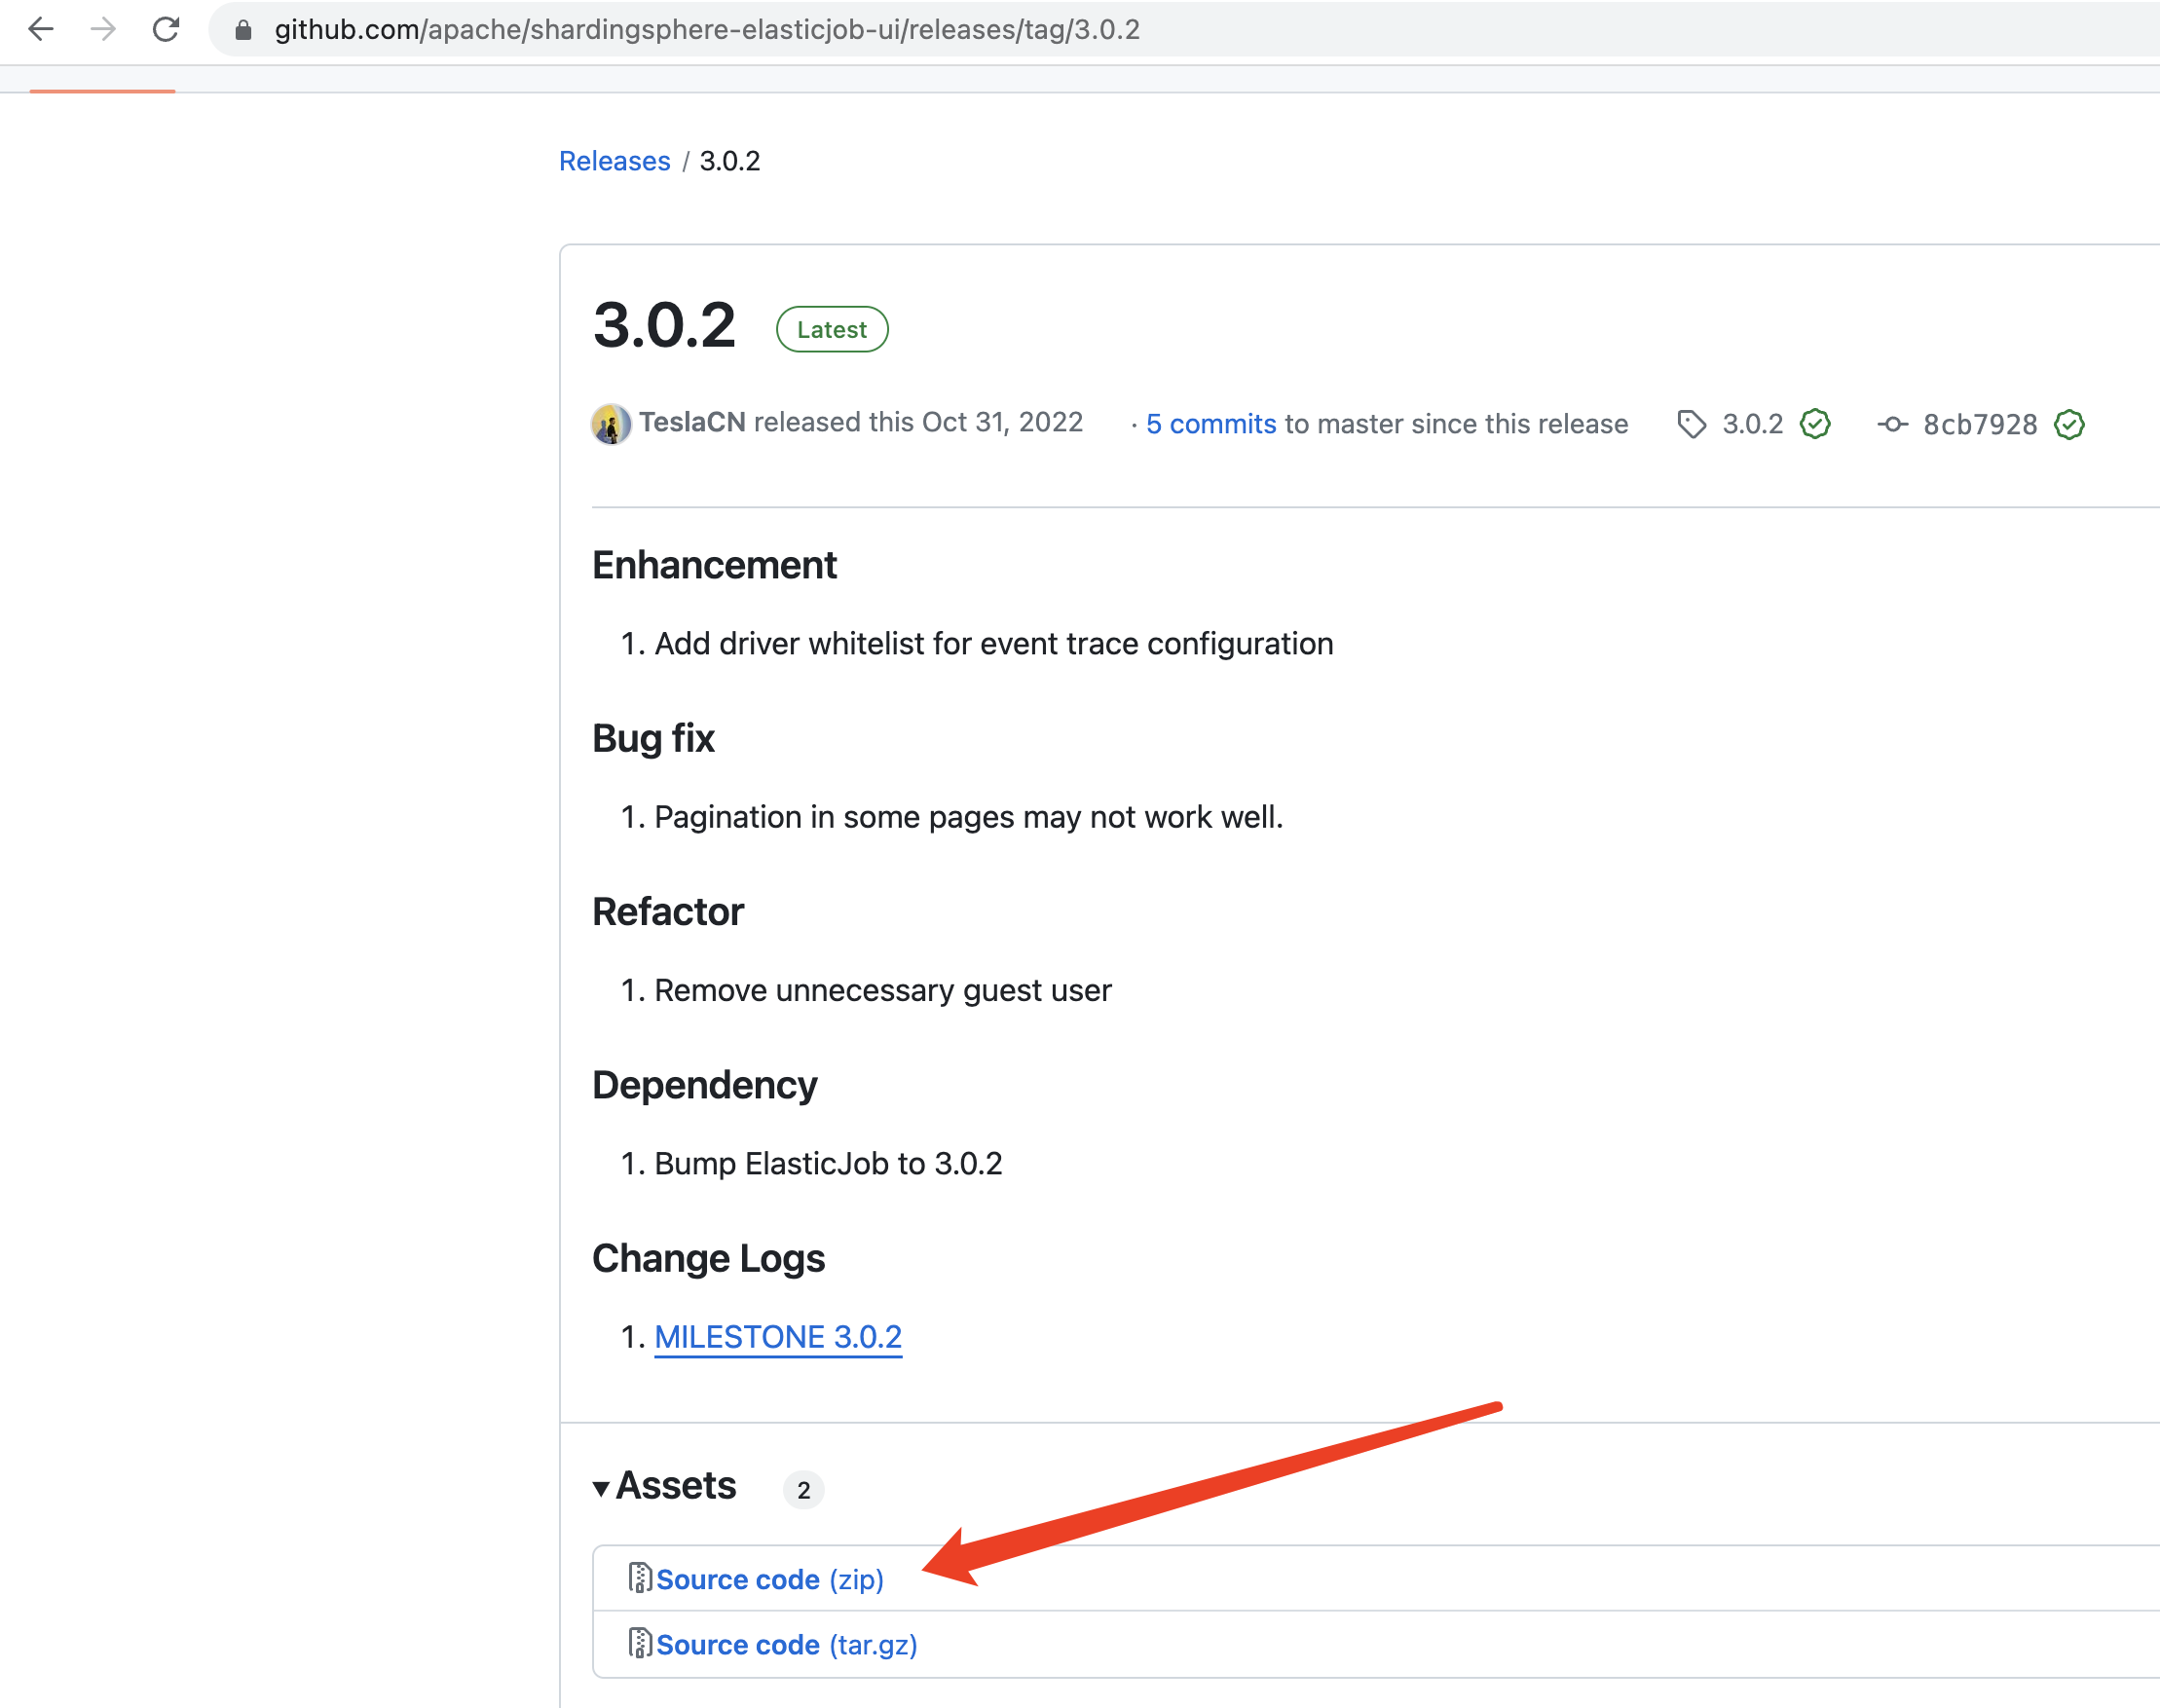The width and height of the screenshot is (2160, 1708).
Task: Open the Releases breadcrumb link
Action: (614, 161)
